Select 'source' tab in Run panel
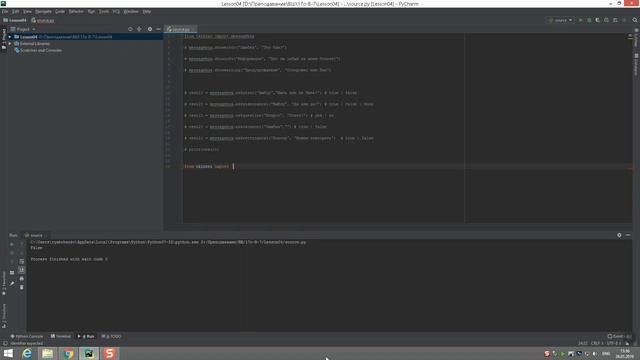The height and width of the screenshot is (360, 640). (x=36, y=236)
